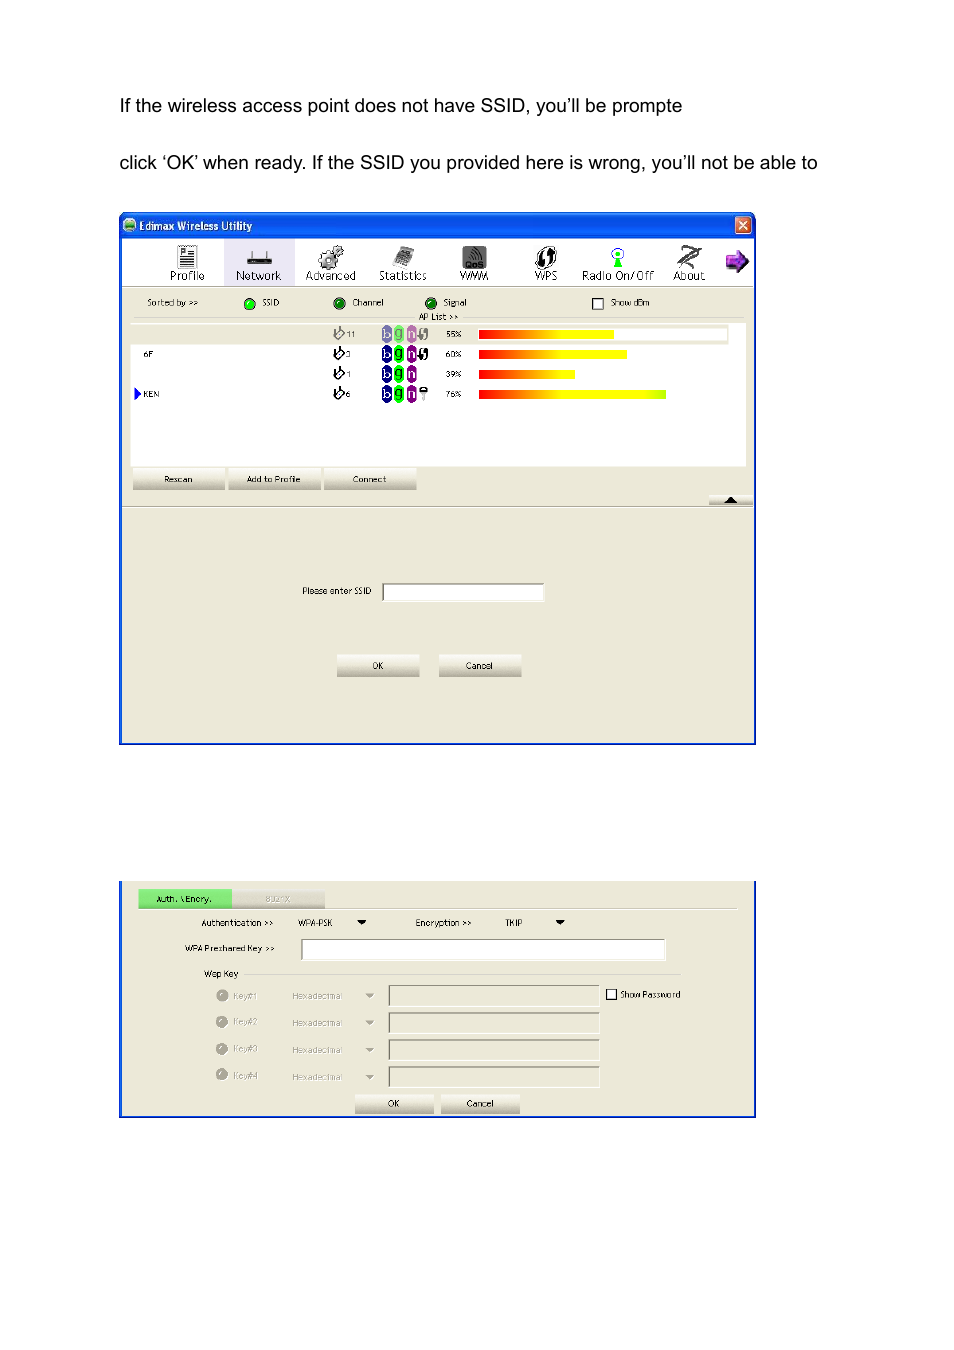Click OK in the SSID prompt
Image resolution: width=954 pixels, height=1350 pixels.
pos(378,666)
